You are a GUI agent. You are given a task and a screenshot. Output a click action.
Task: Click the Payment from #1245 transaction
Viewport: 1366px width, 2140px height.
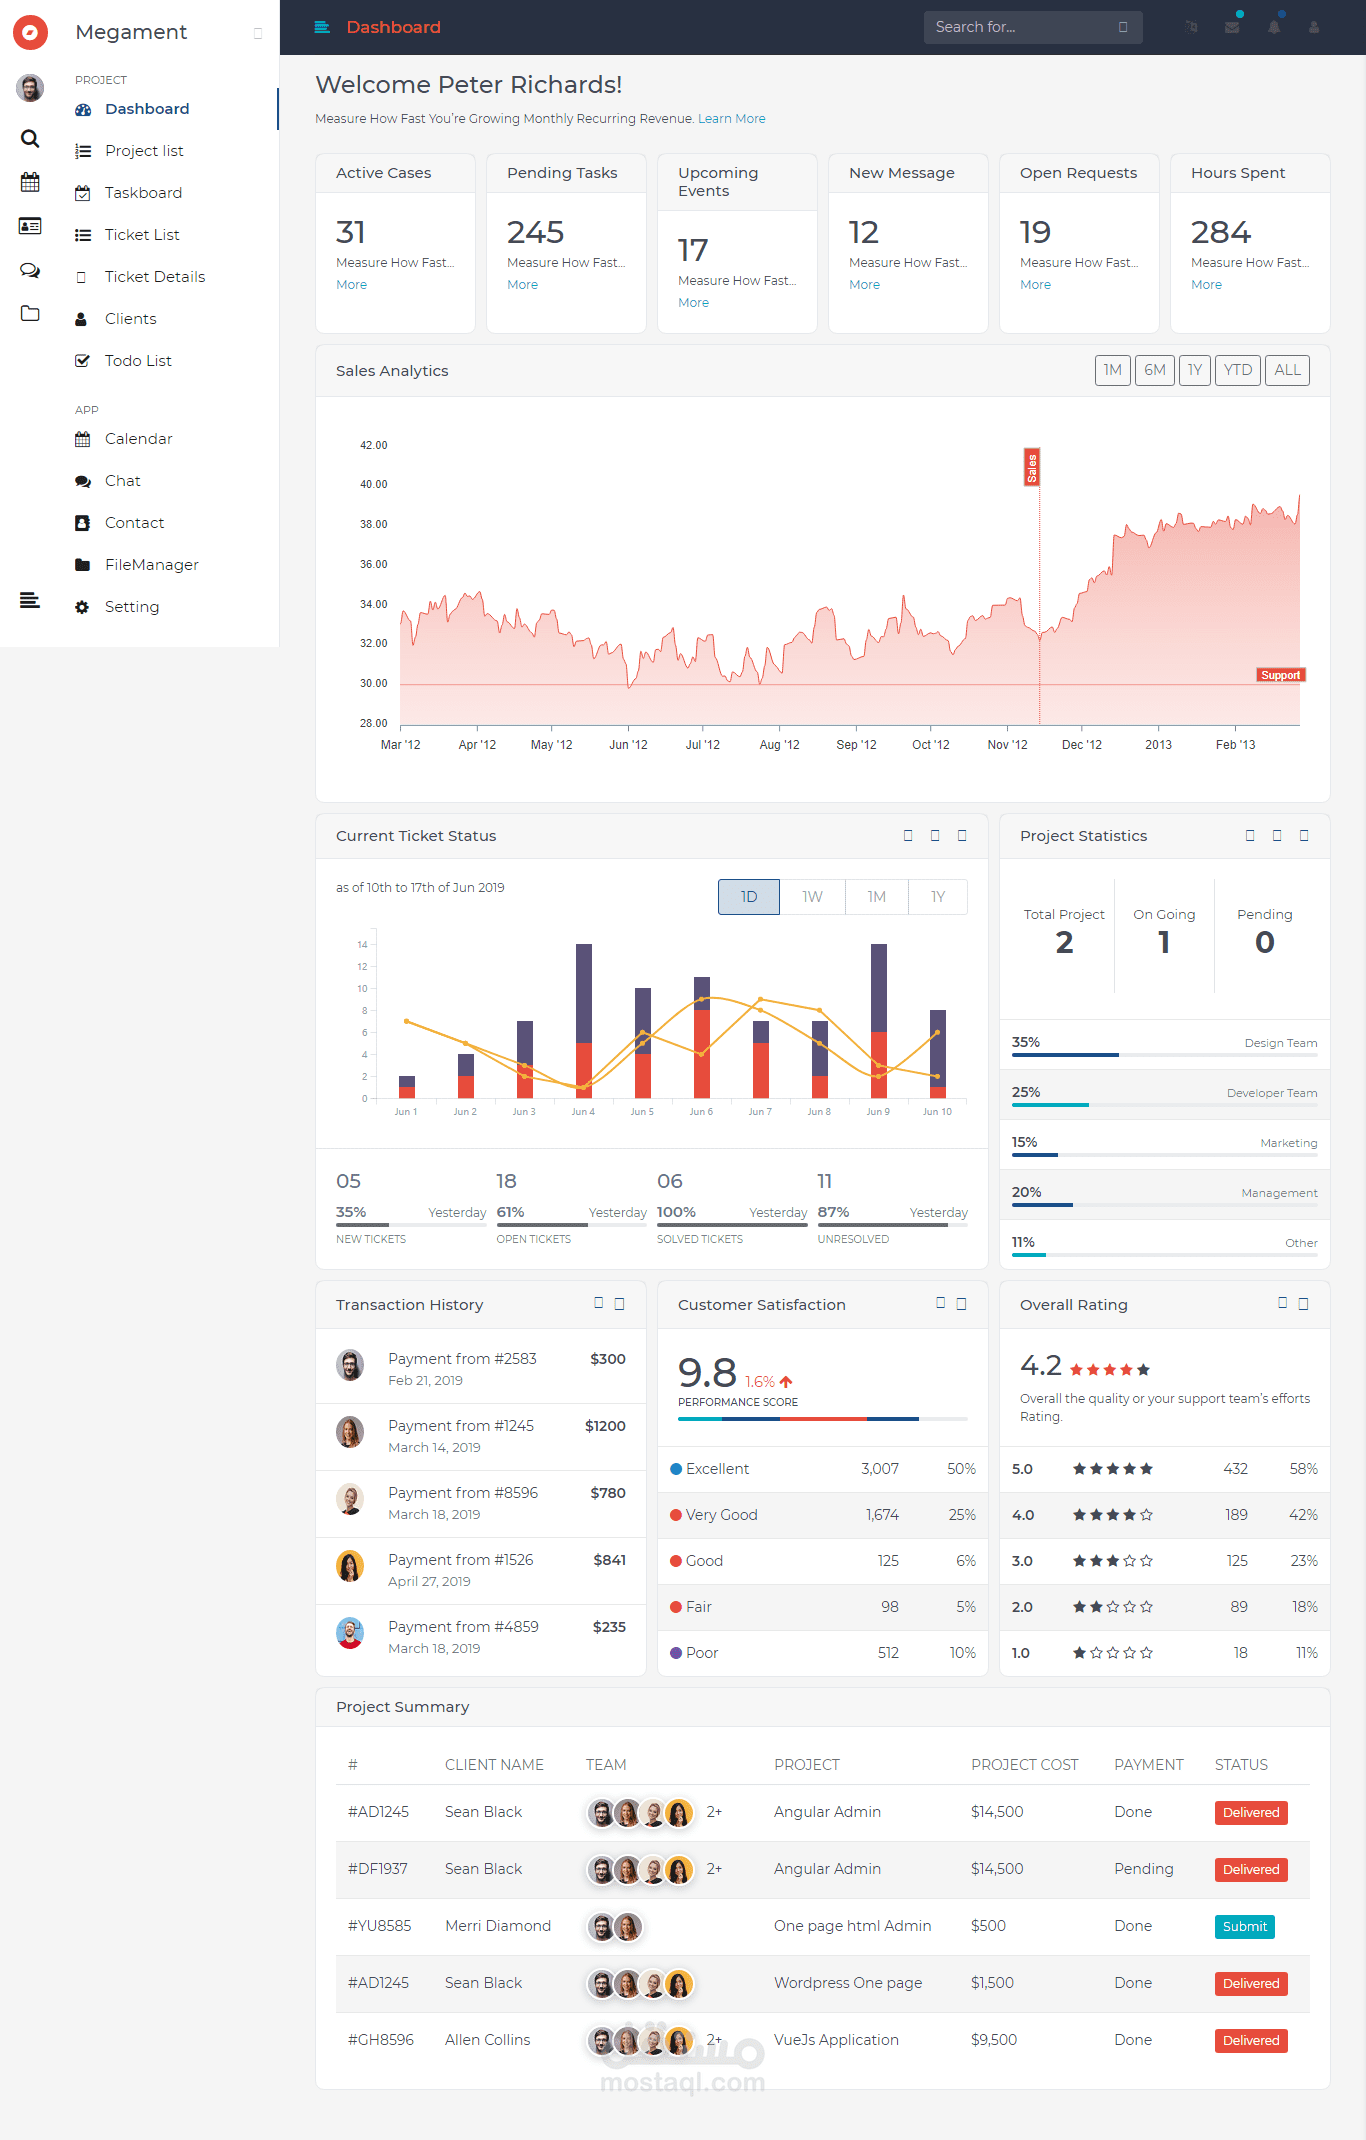coord(481,1437)
